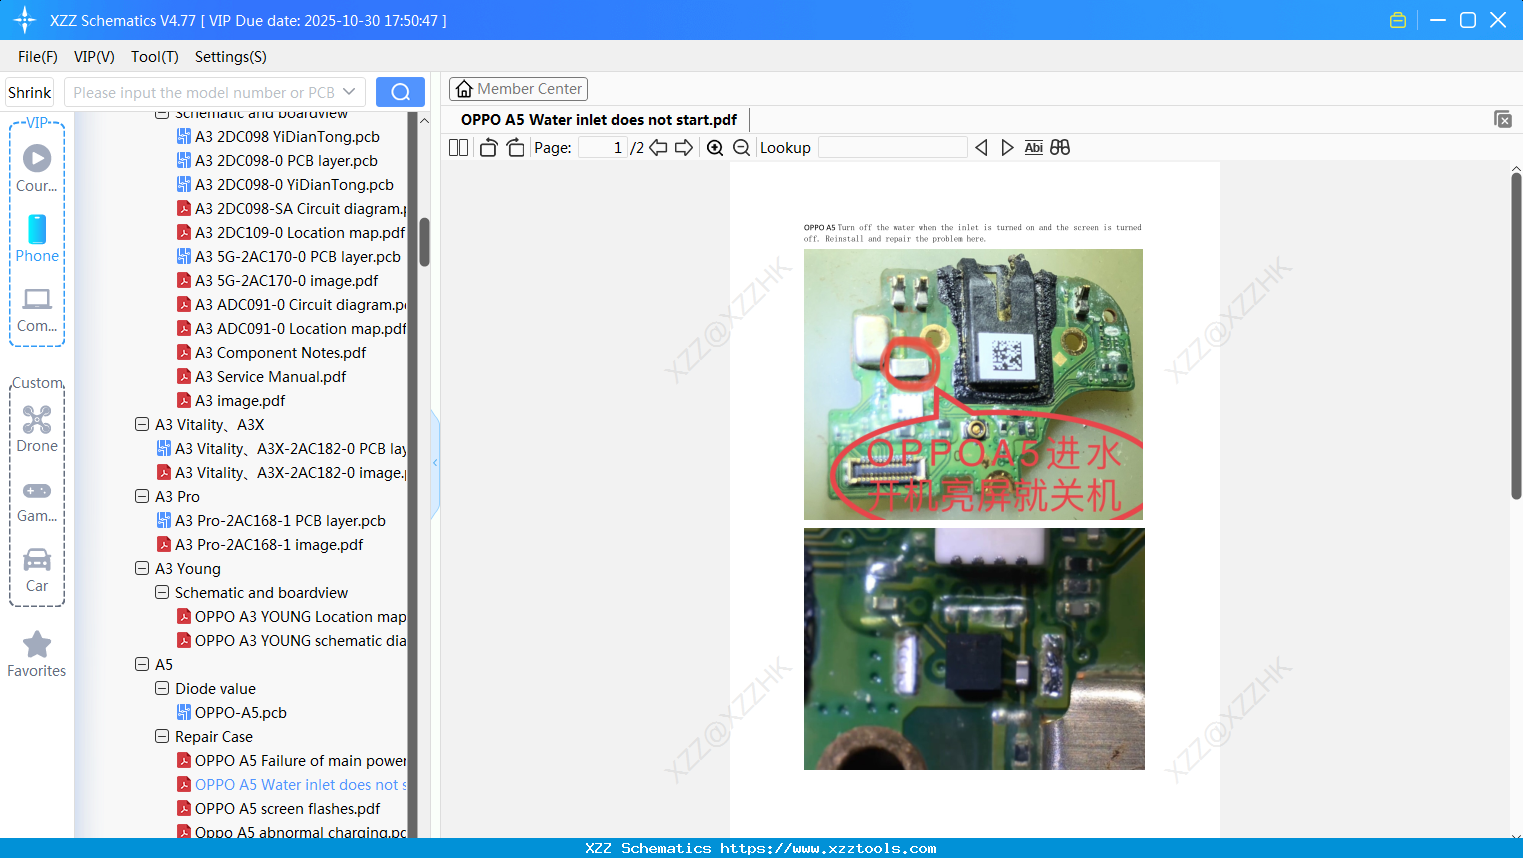Go to the next PDF page
This screenshot has height=858, width=1523.
pyautogui.click(x=684, y=148)
